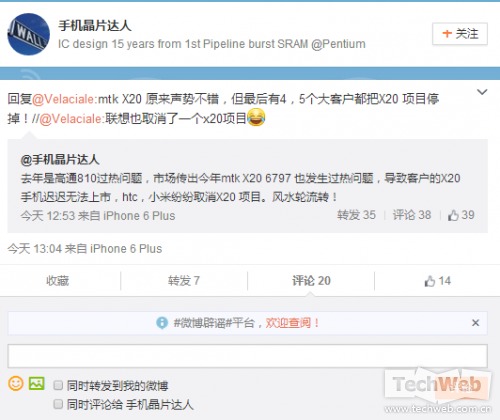Click the TechWeb watermark logo
This screenshot has width=500, height=420.
[437, 389]
